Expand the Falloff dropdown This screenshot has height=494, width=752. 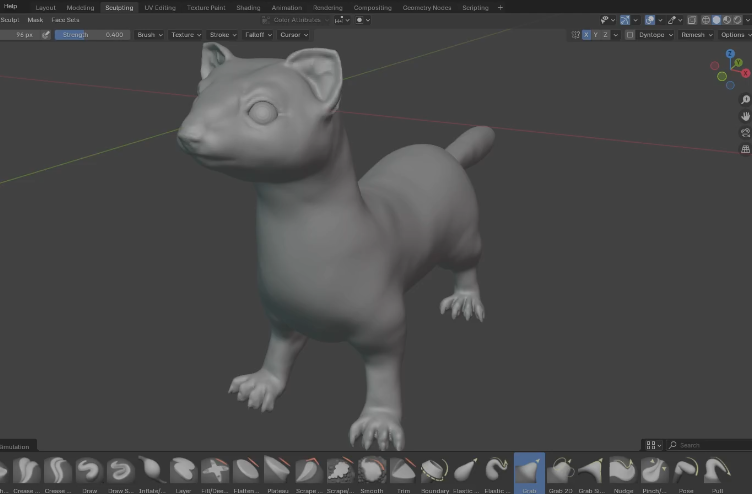click(x=258, y=35)
